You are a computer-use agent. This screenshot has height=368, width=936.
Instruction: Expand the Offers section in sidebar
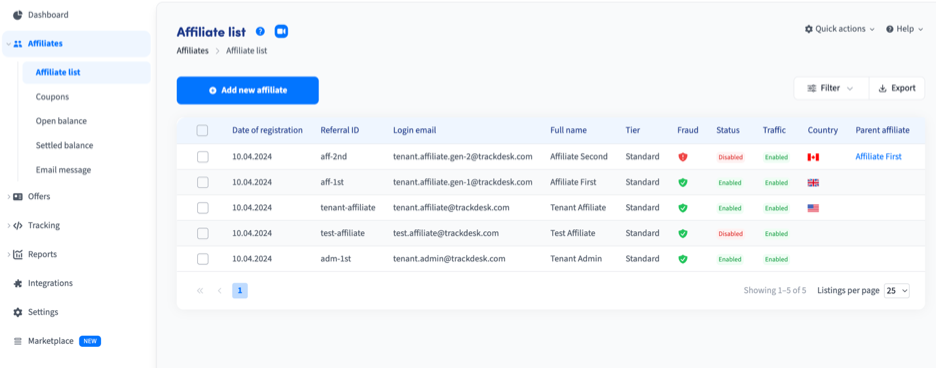38,197
